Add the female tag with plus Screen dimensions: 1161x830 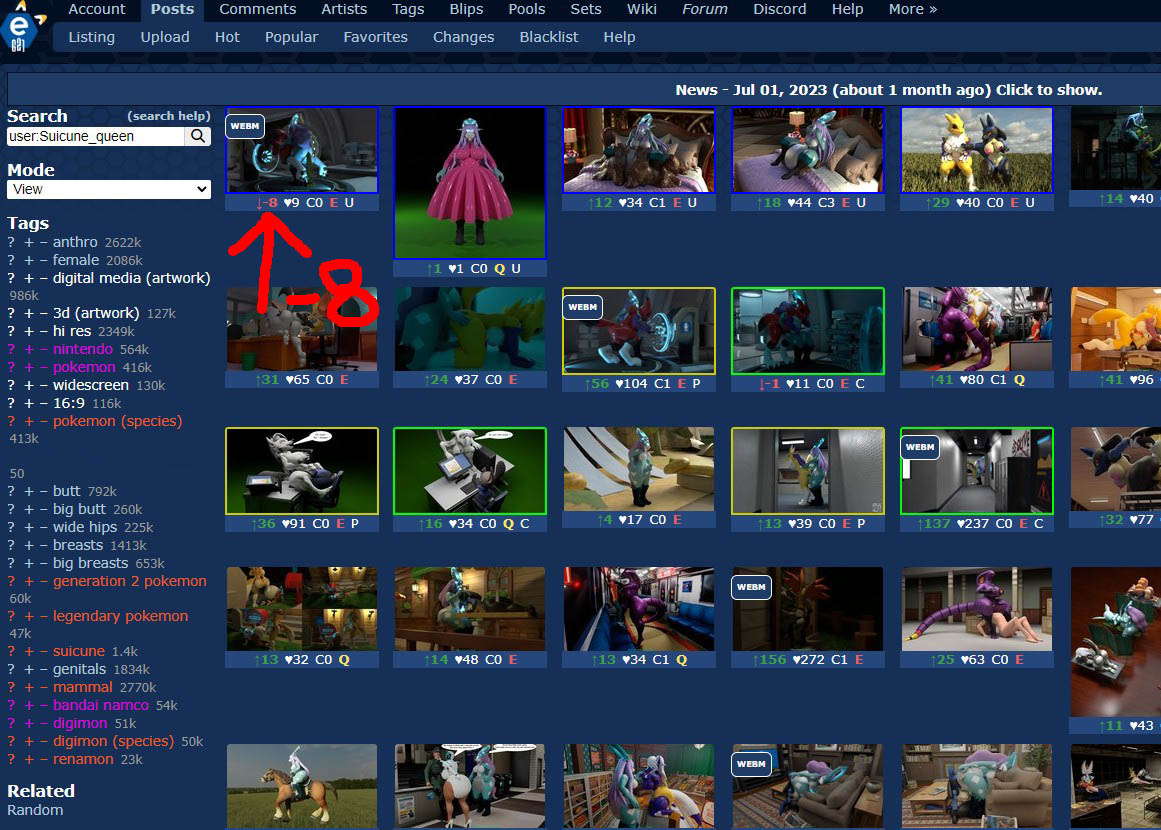(x=29, y=261)
